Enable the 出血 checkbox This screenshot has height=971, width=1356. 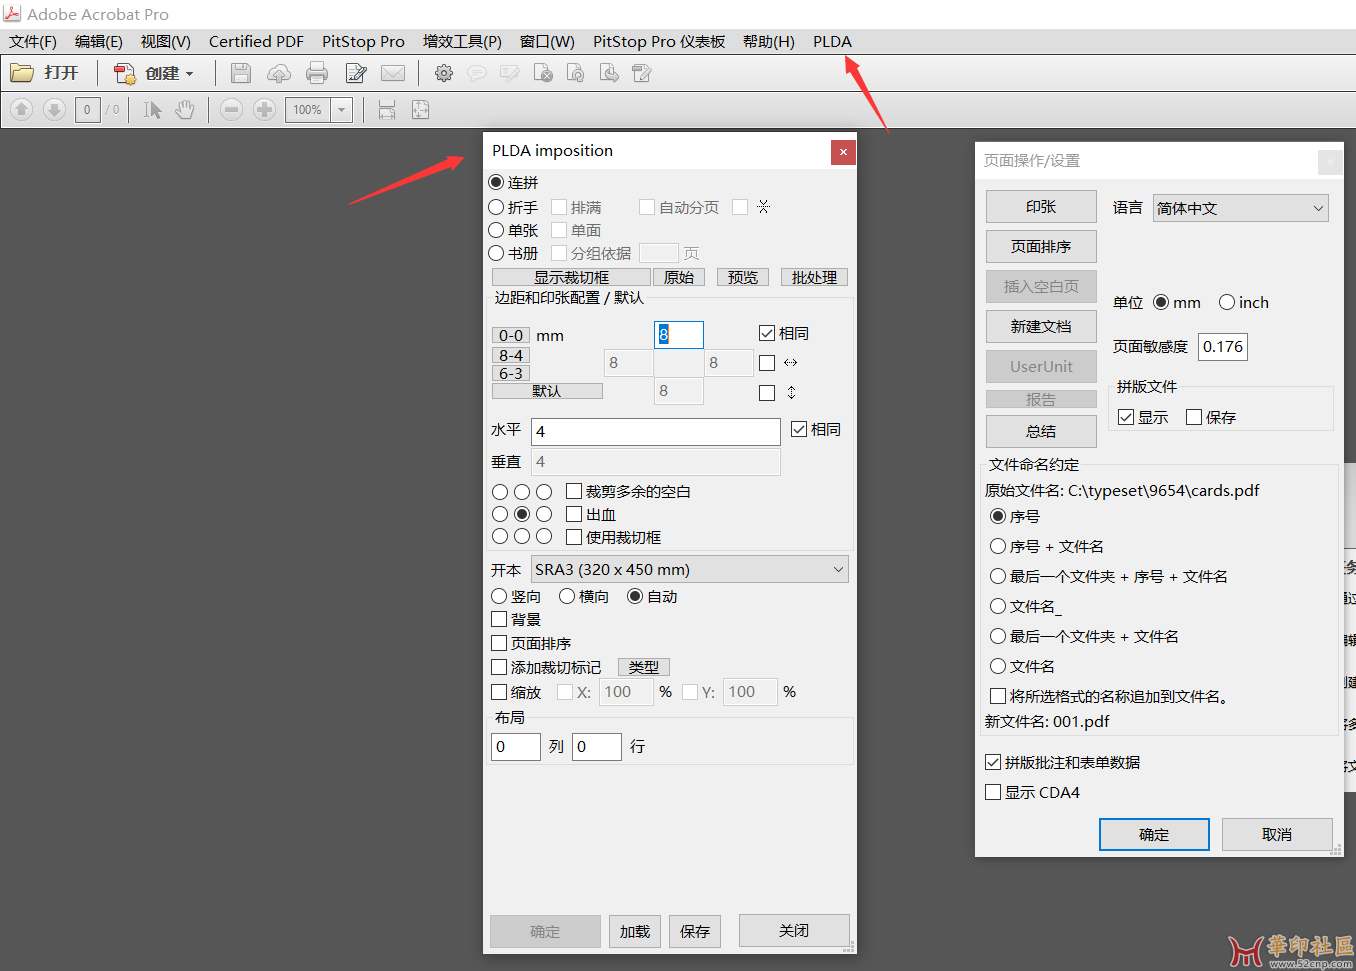pos(574,514)
